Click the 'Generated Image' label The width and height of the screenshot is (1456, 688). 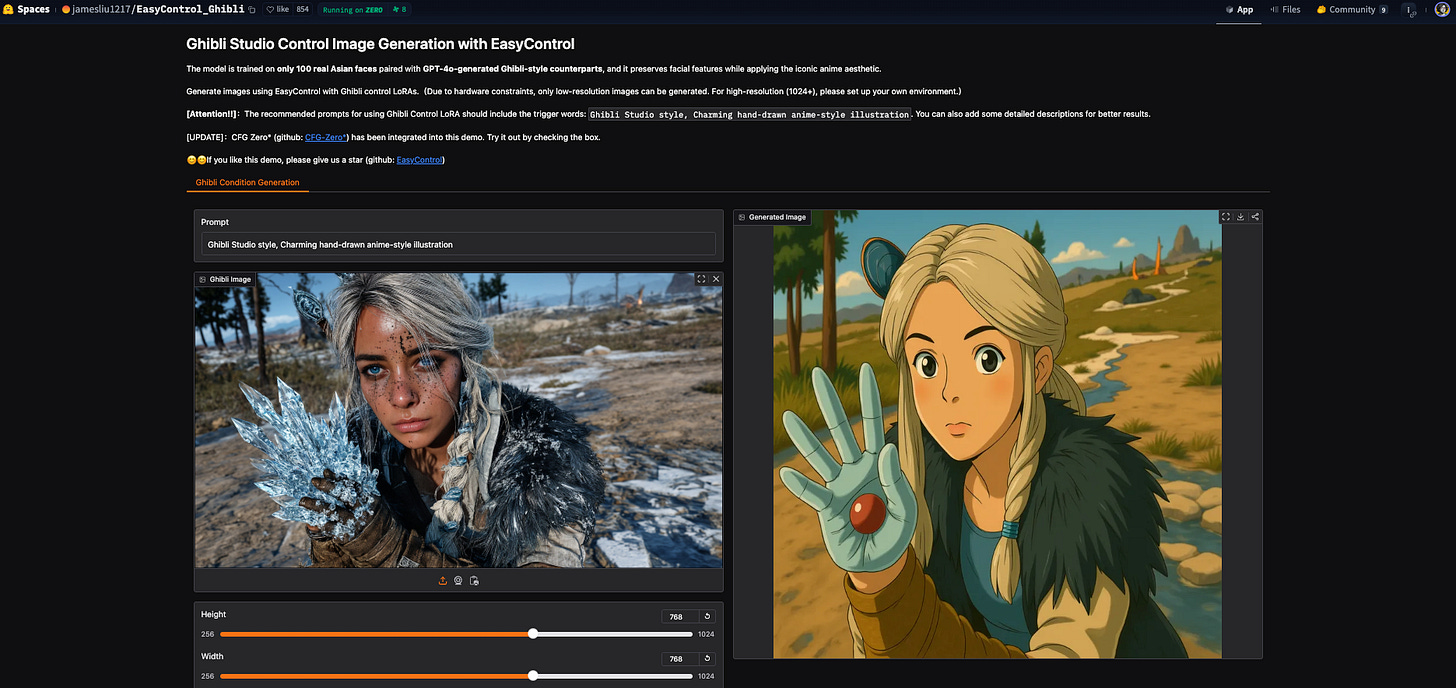click(x=771, y=217)
